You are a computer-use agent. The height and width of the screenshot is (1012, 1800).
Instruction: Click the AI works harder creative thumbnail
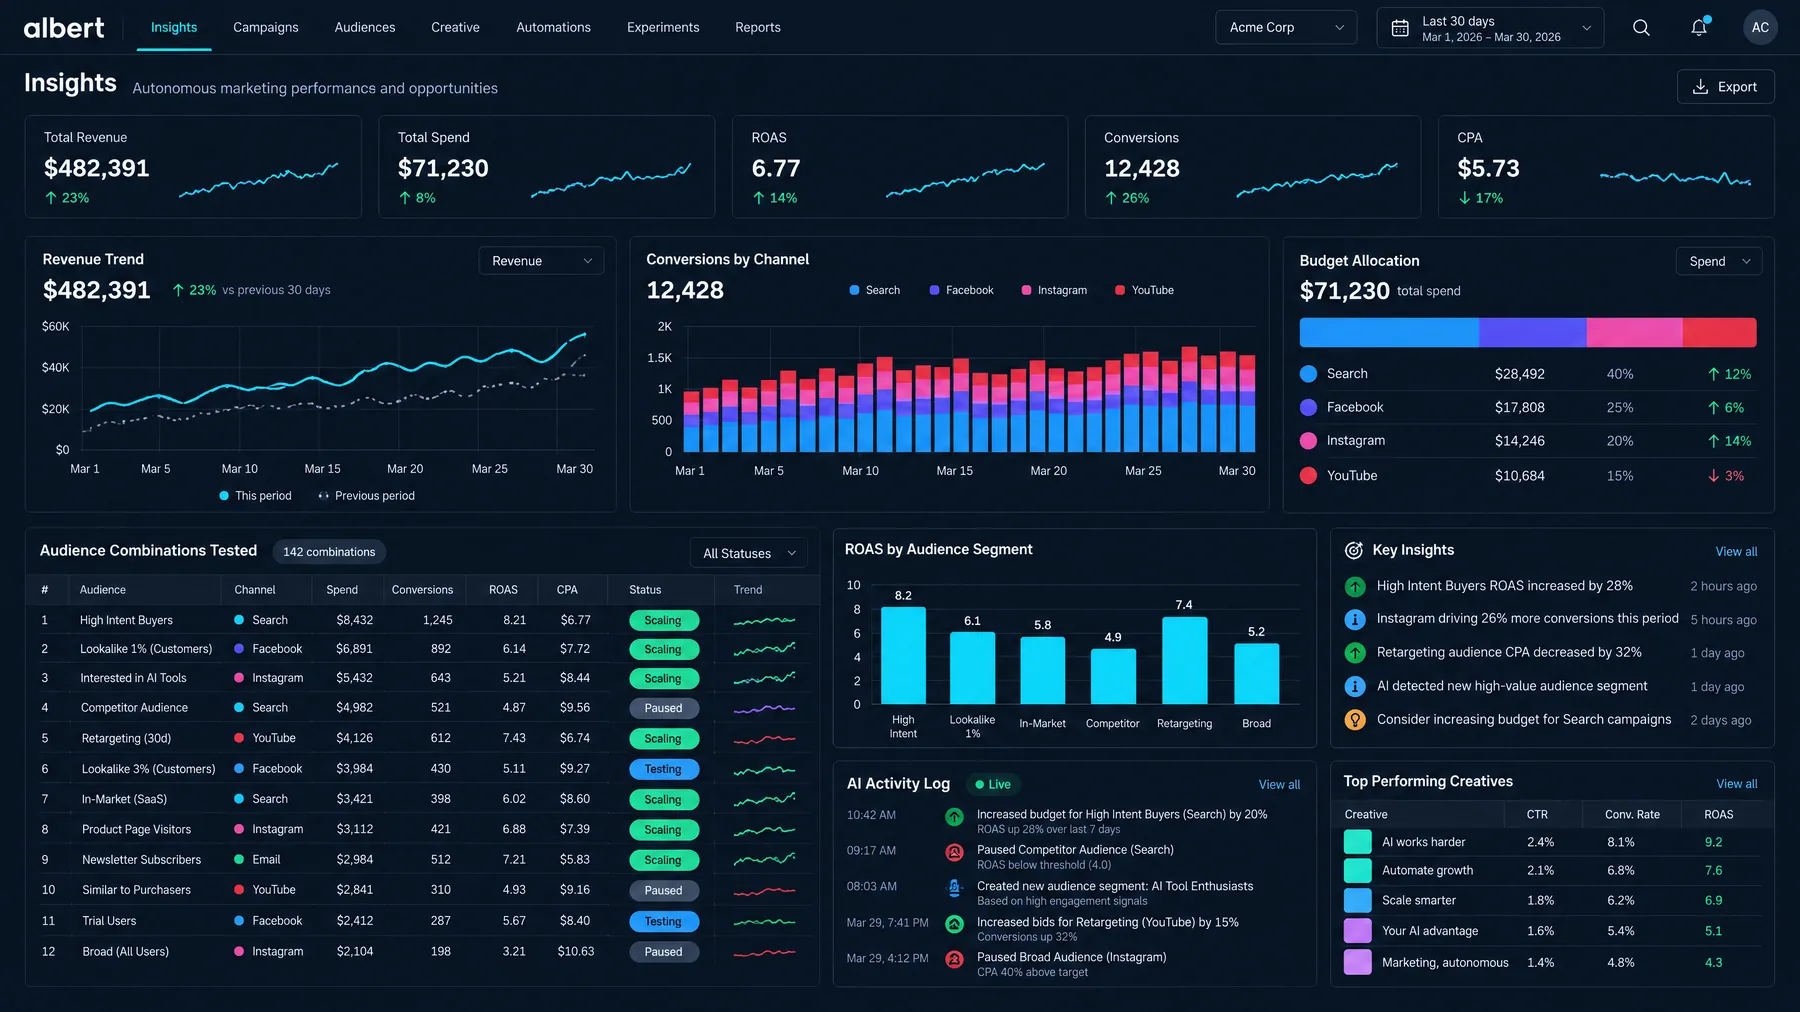[x=1357, y=842]
